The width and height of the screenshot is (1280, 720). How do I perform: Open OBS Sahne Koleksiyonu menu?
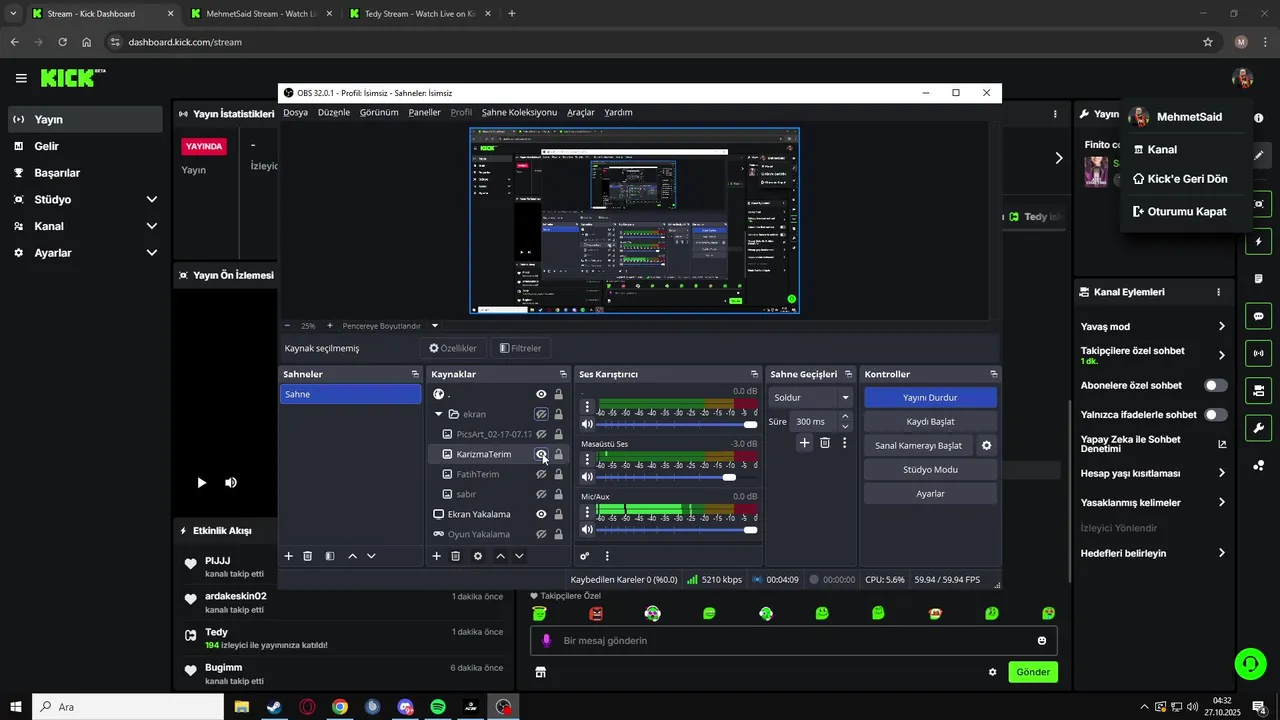click(519, 112)
